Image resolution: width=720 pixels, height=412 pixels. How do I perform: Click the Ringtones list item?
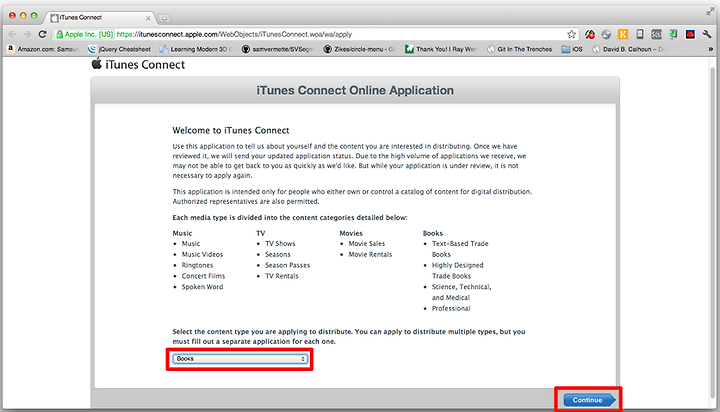(x=197, y=265)
